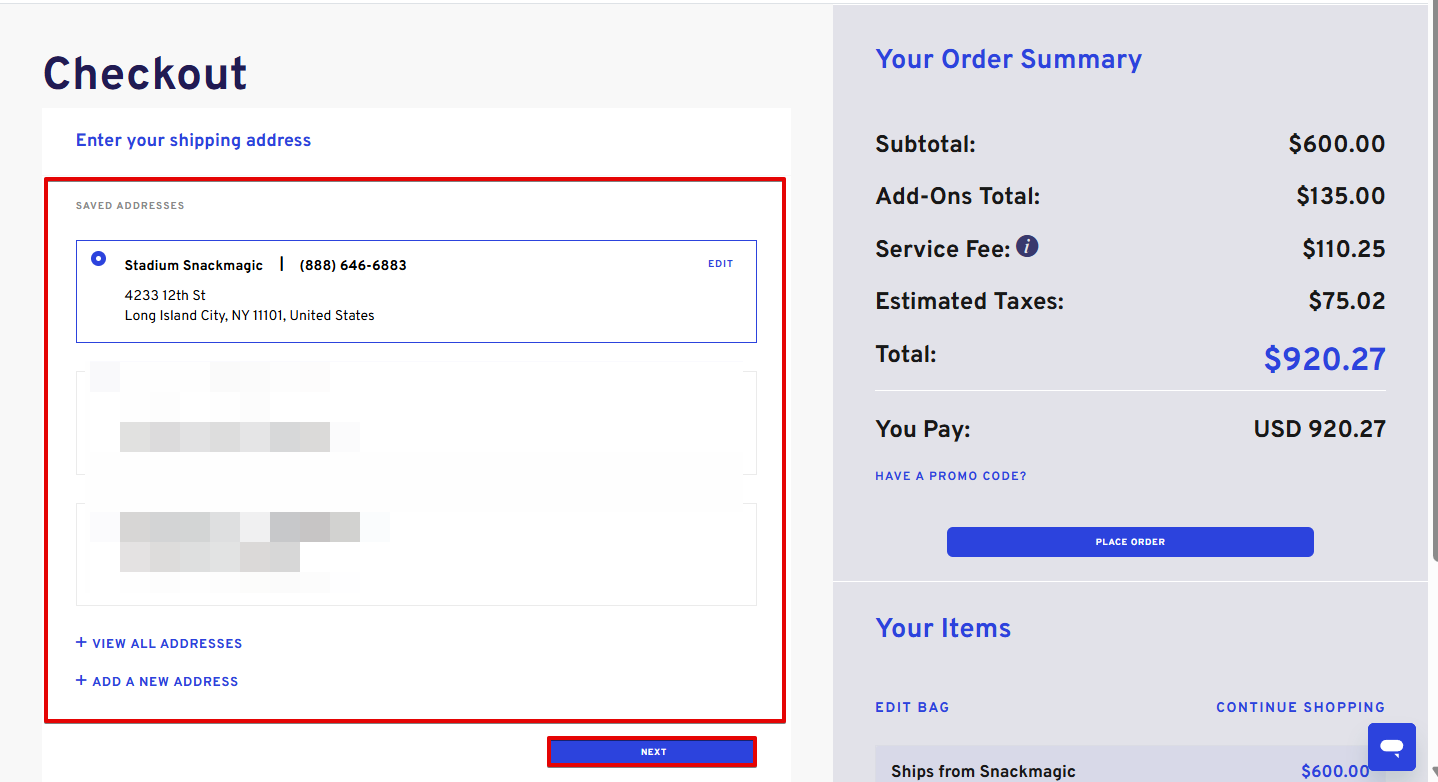
Task: Click the Service Fee info icon
Action: (x=1027, y=246)
